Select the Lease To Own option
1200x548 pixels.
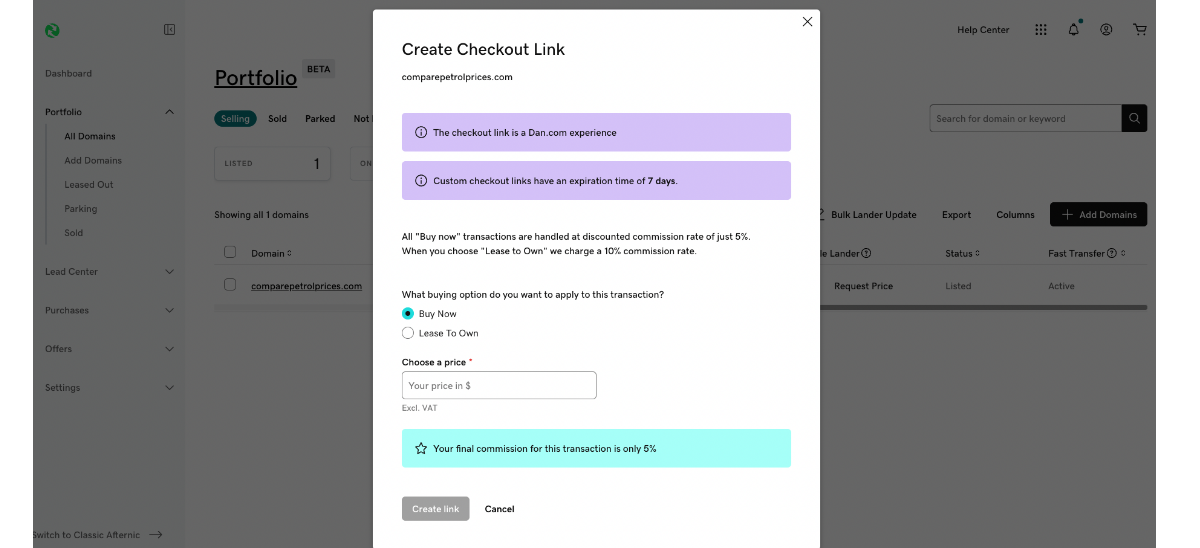click(x=408, y=333)
